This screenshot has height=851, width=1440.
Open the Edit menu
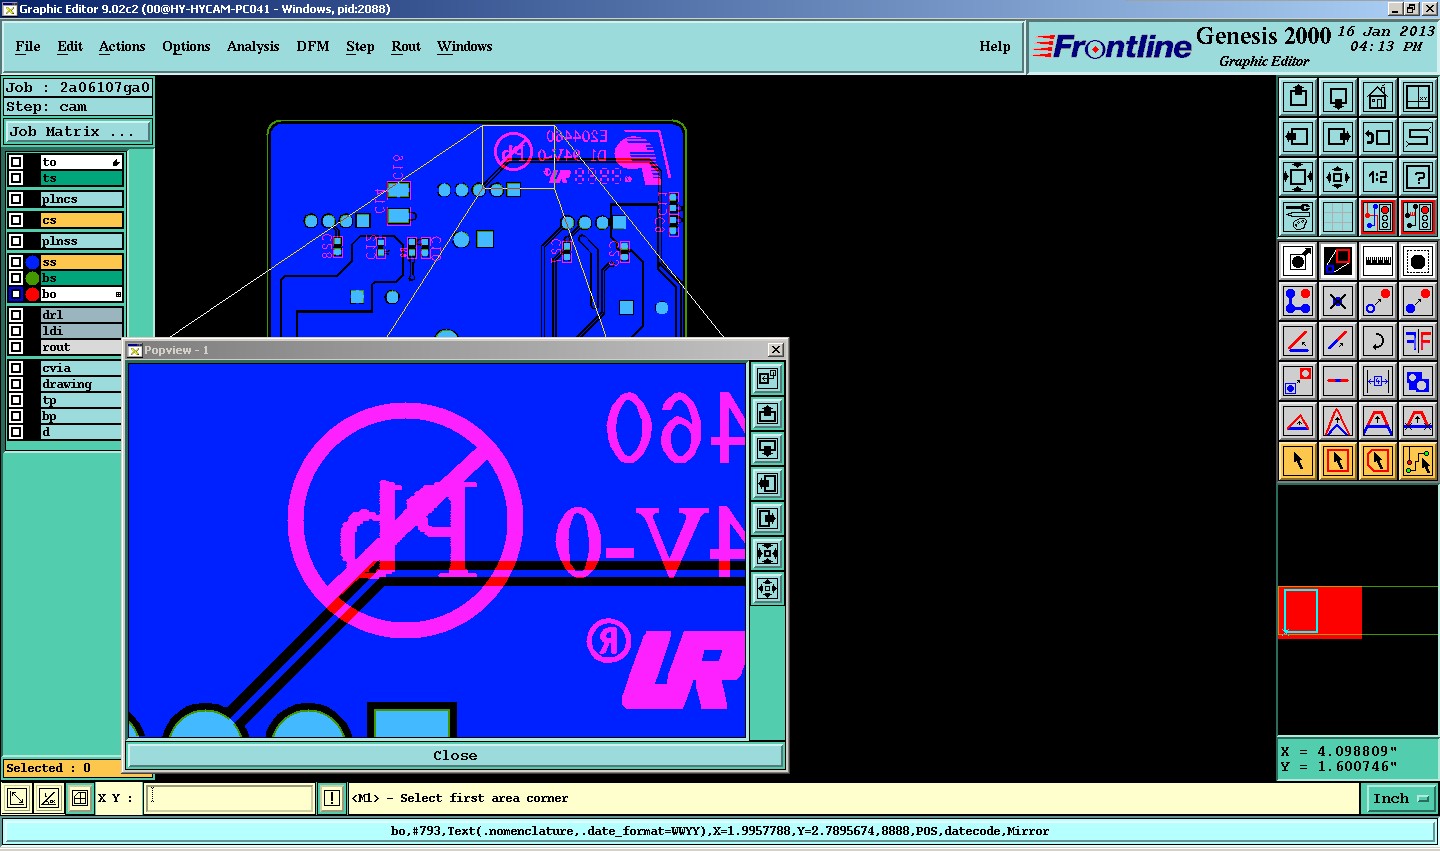[70, 46]
